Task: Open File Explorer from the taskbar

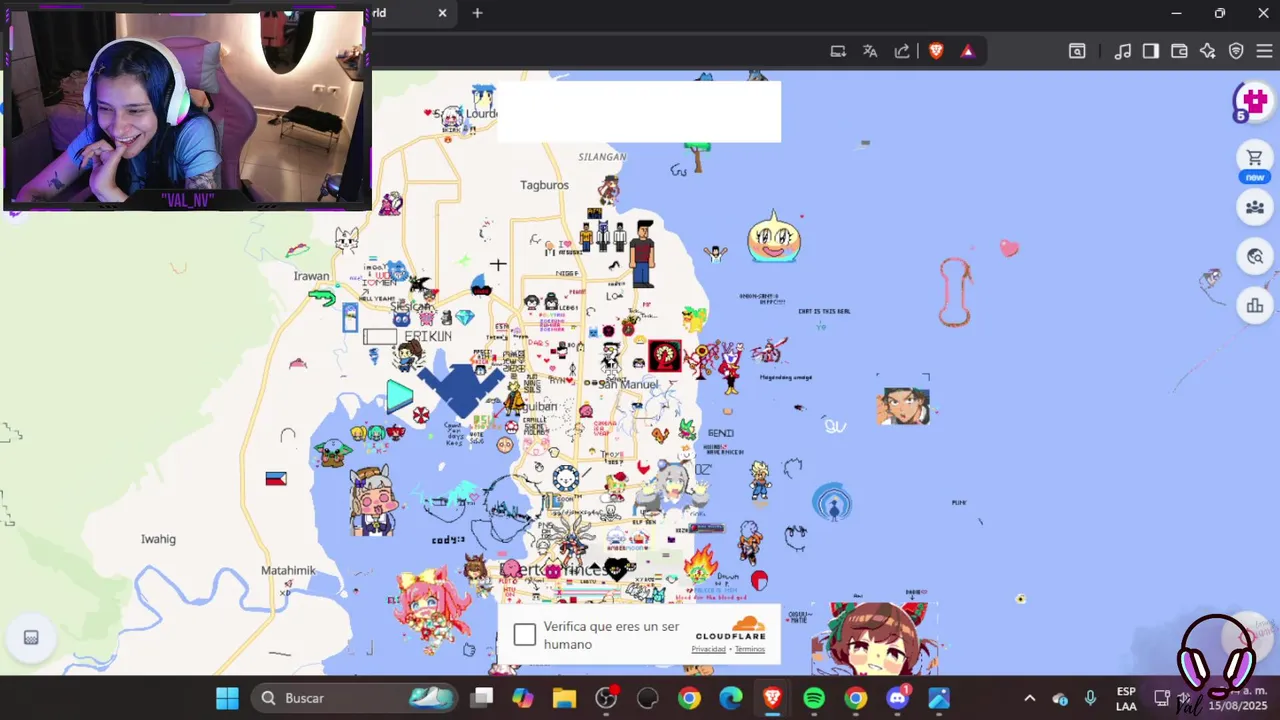Action: click(564, 698)
